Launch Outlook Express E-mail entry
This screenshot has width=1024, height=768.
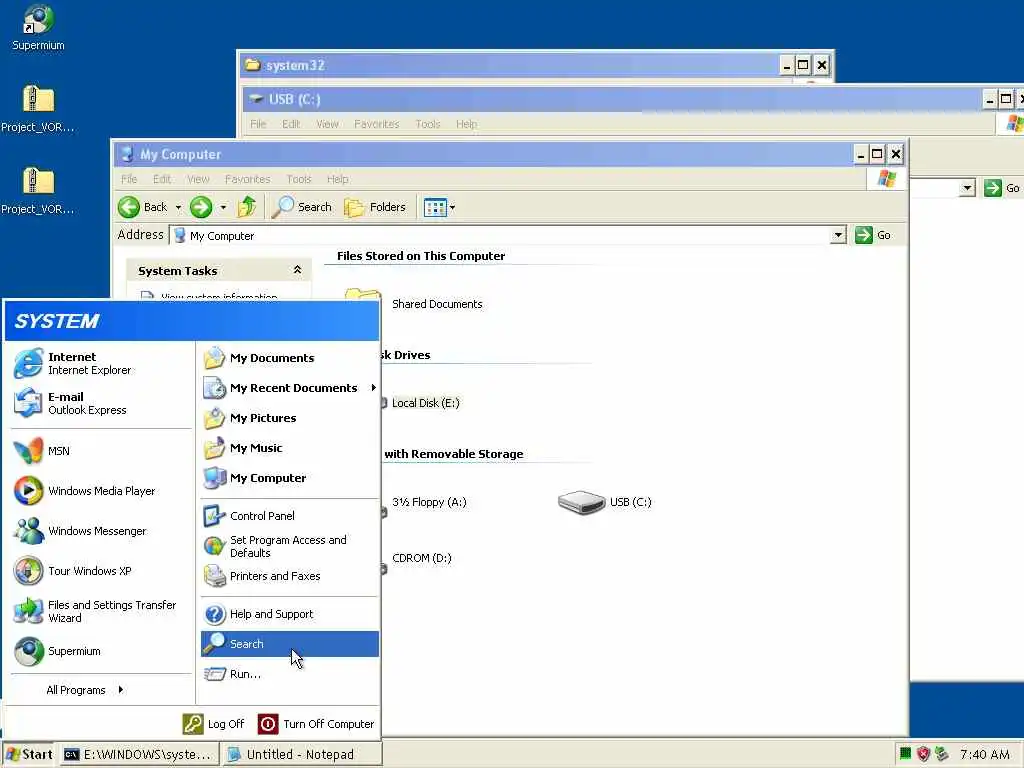(x=101, y=404)
